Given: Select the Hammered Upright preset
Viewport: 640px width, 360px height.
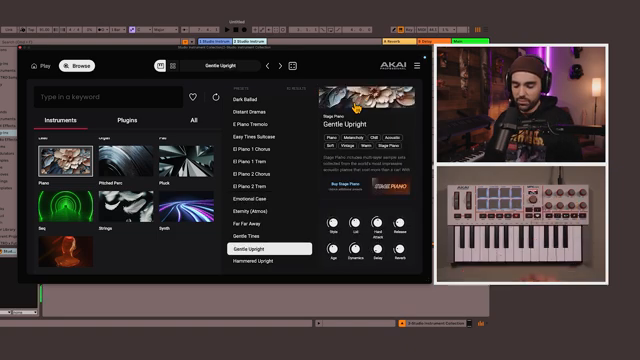Looking at the screenshot, I should point(253,261).
